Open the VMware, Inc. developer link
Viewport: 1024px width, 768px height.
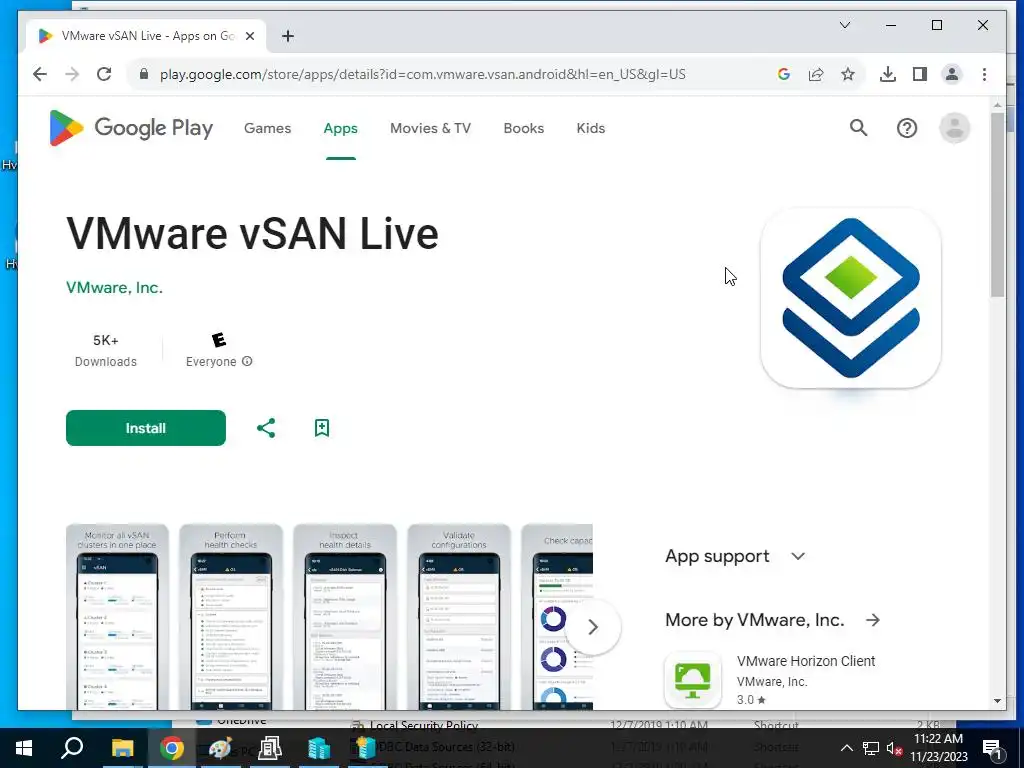point(114,287)
